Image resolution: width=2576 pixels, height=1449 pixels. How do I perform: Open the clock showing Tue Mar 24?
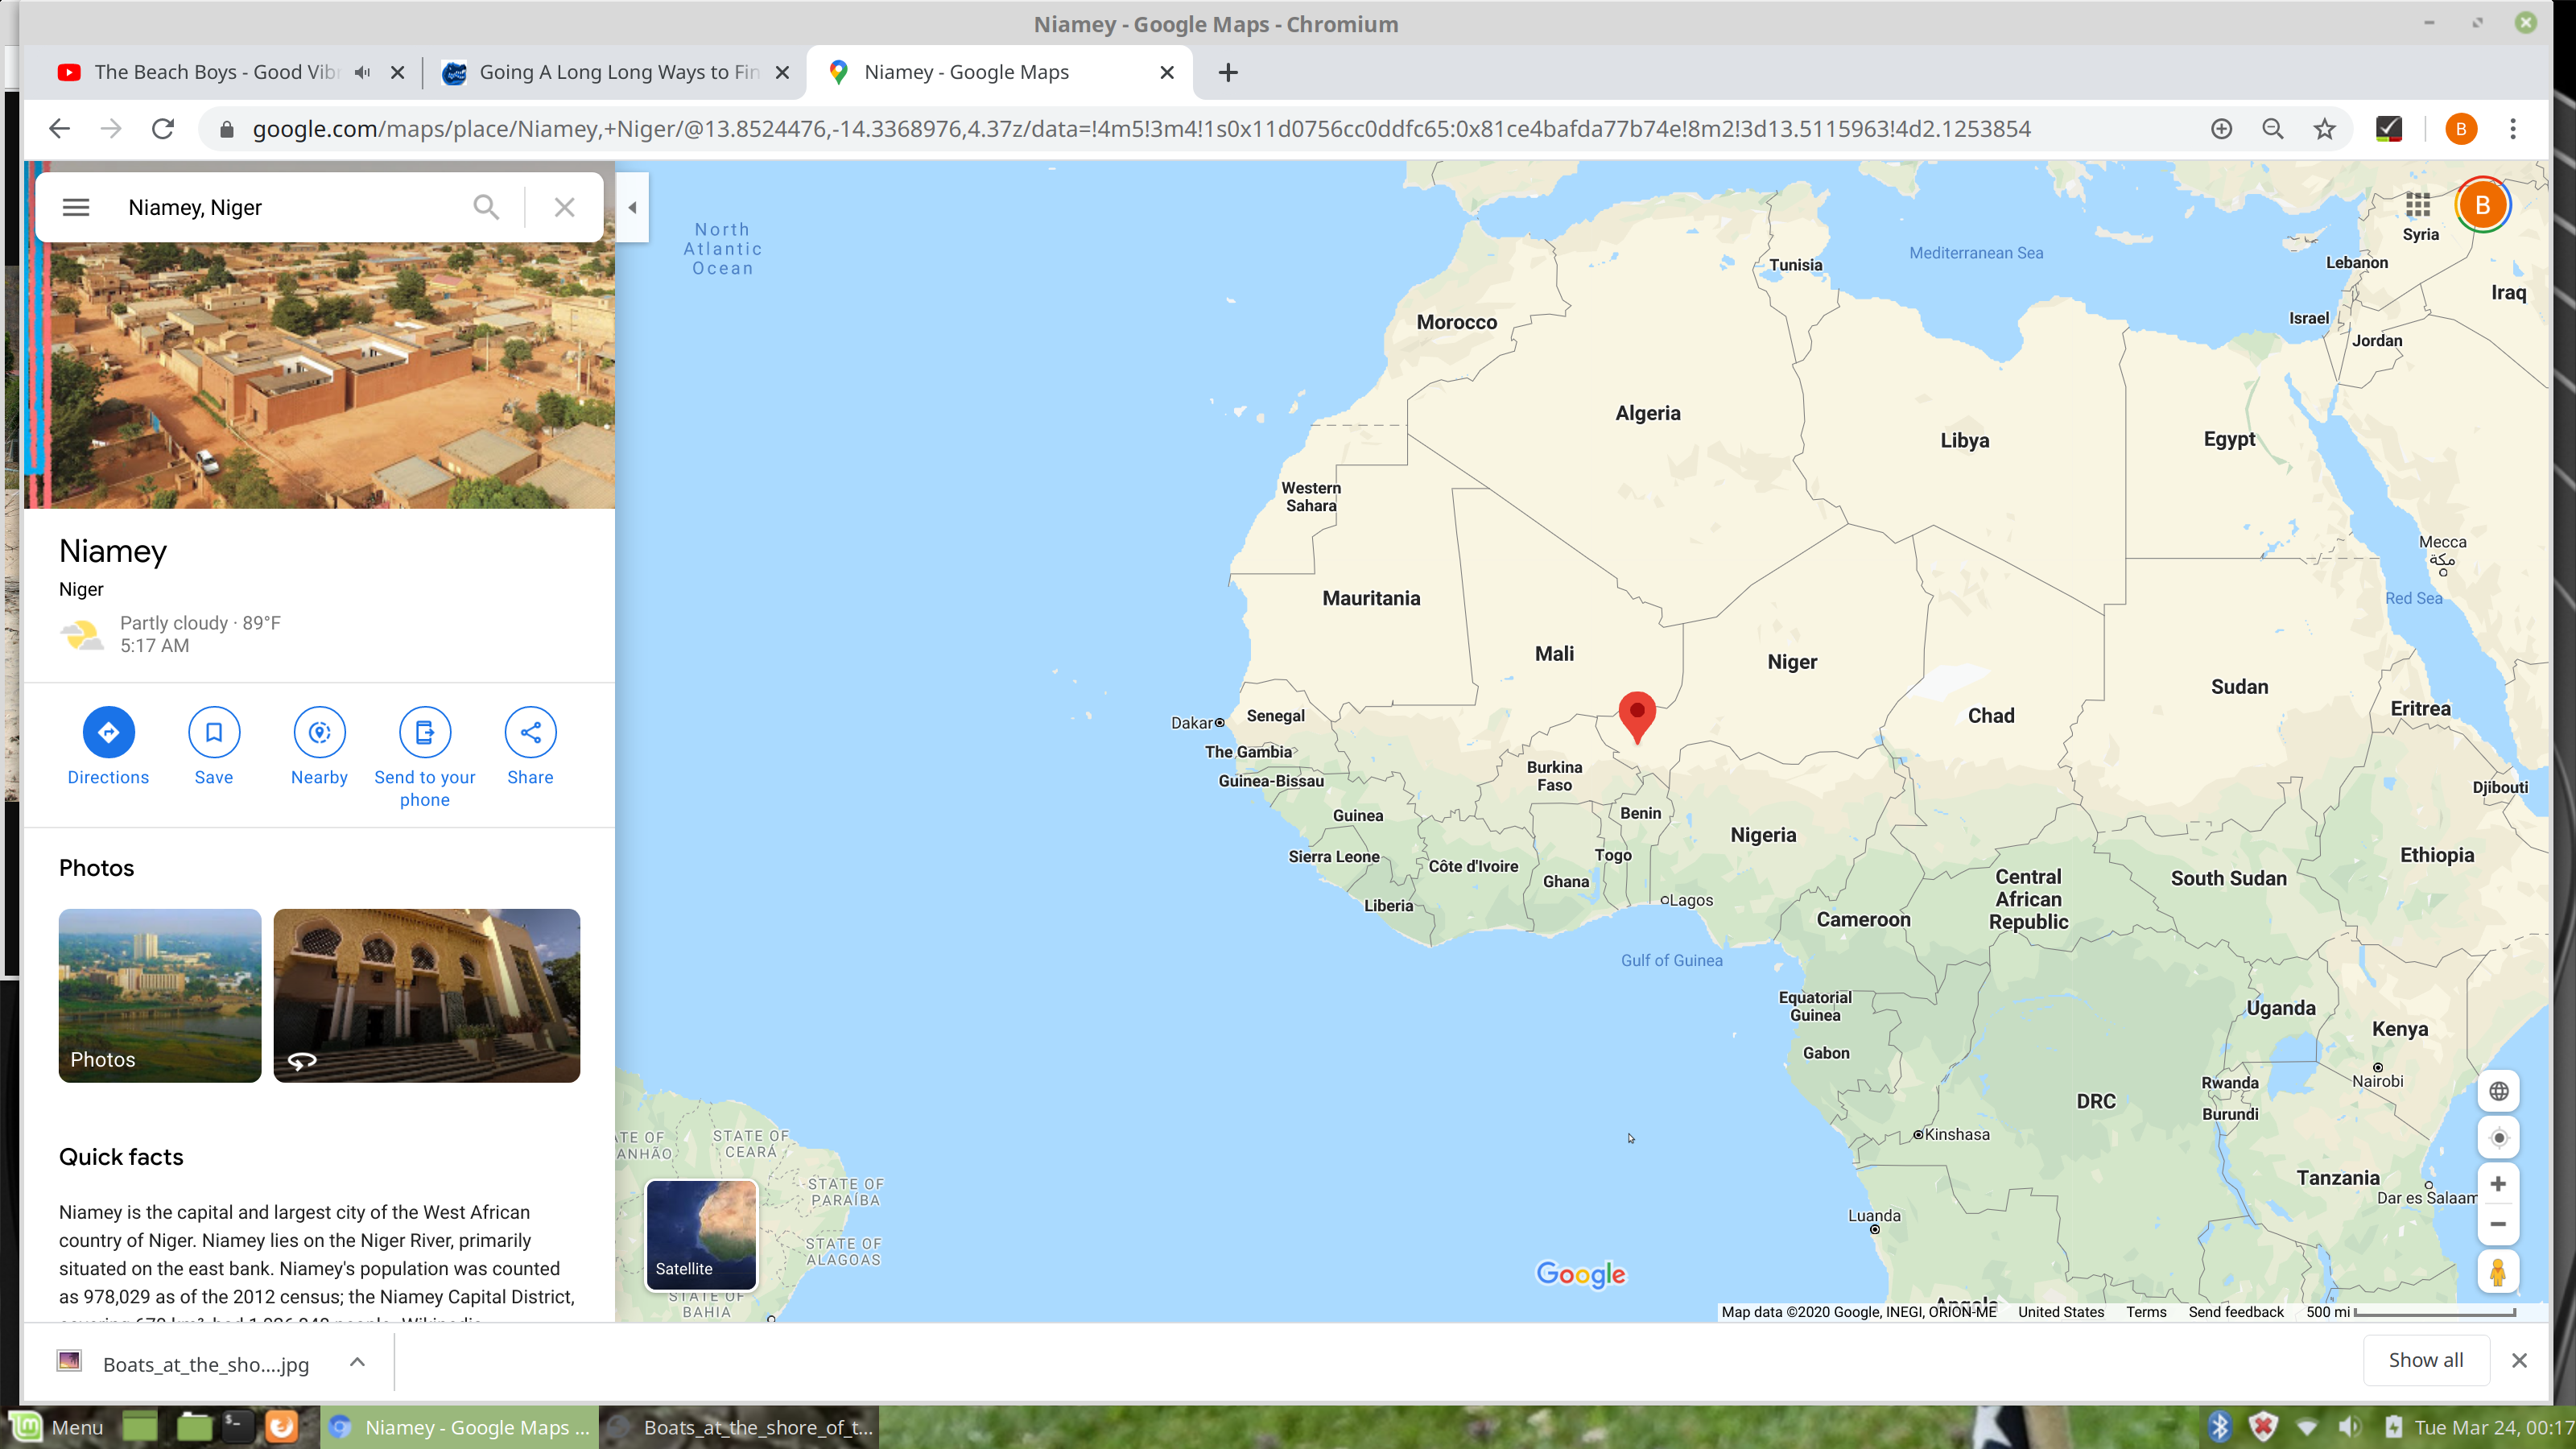[x=2494, y=1427]
